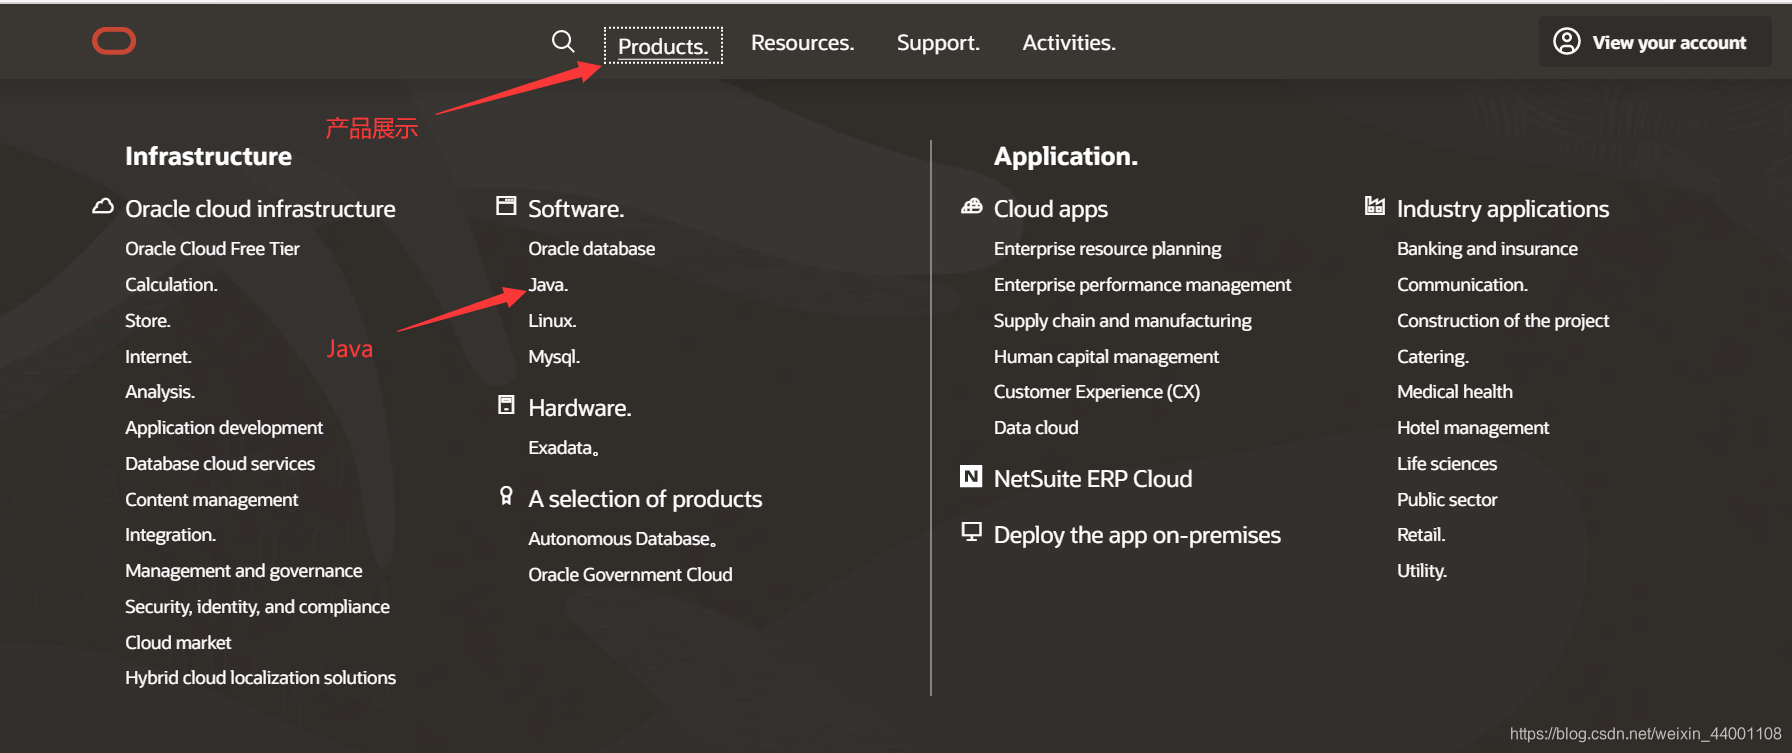This screenshot has height=753, width=1792.
Task: Open Deploy the app on-premises
Action: click(x=1137, y=535)
